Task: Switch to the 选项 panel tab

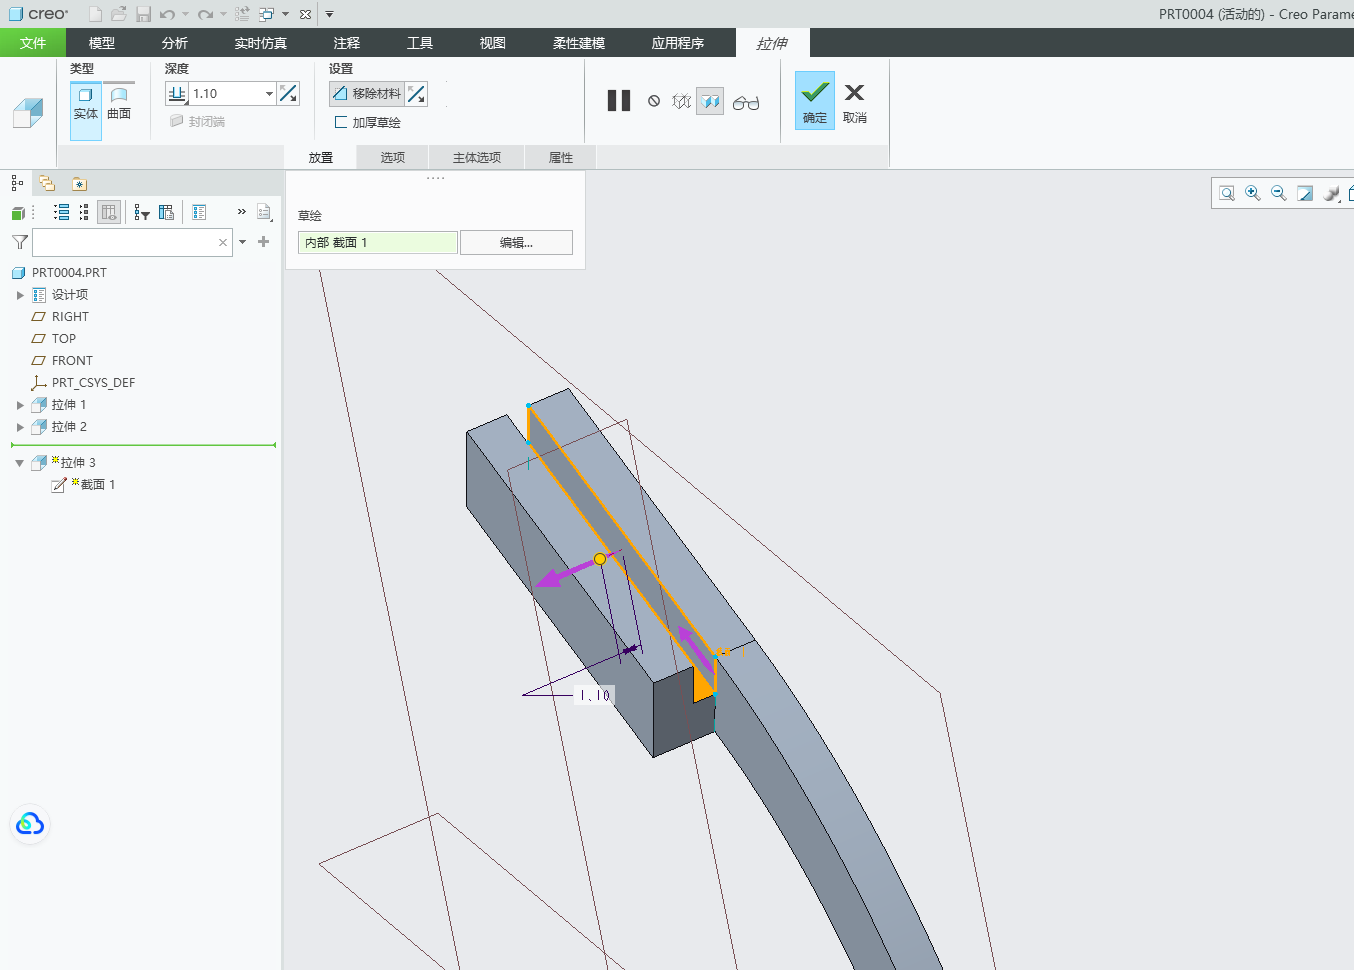Action: (393, 158)
